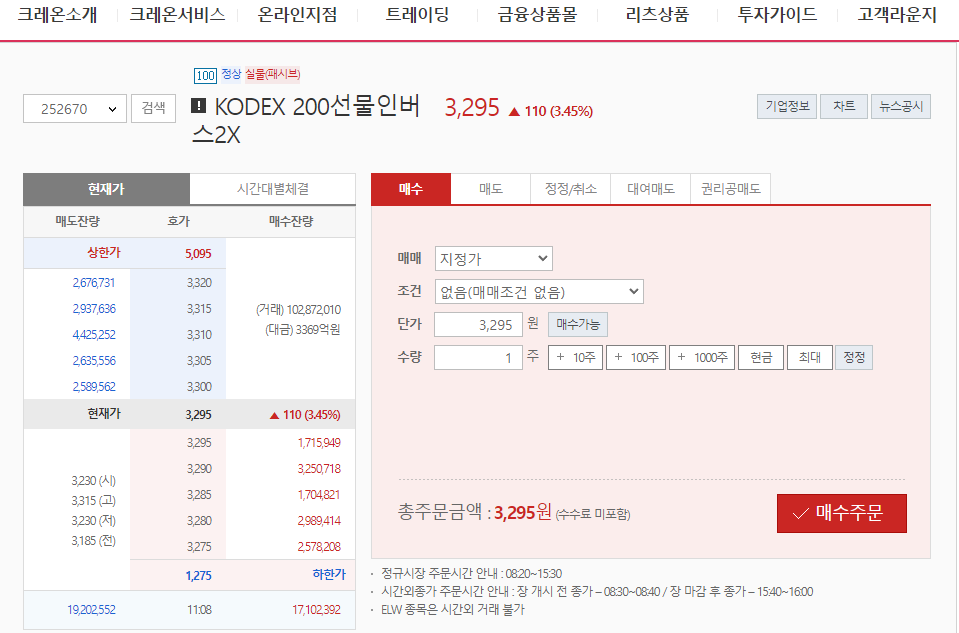Click the 검색 search button
Screen dimensions: 959x633
(x=154, y=108)
